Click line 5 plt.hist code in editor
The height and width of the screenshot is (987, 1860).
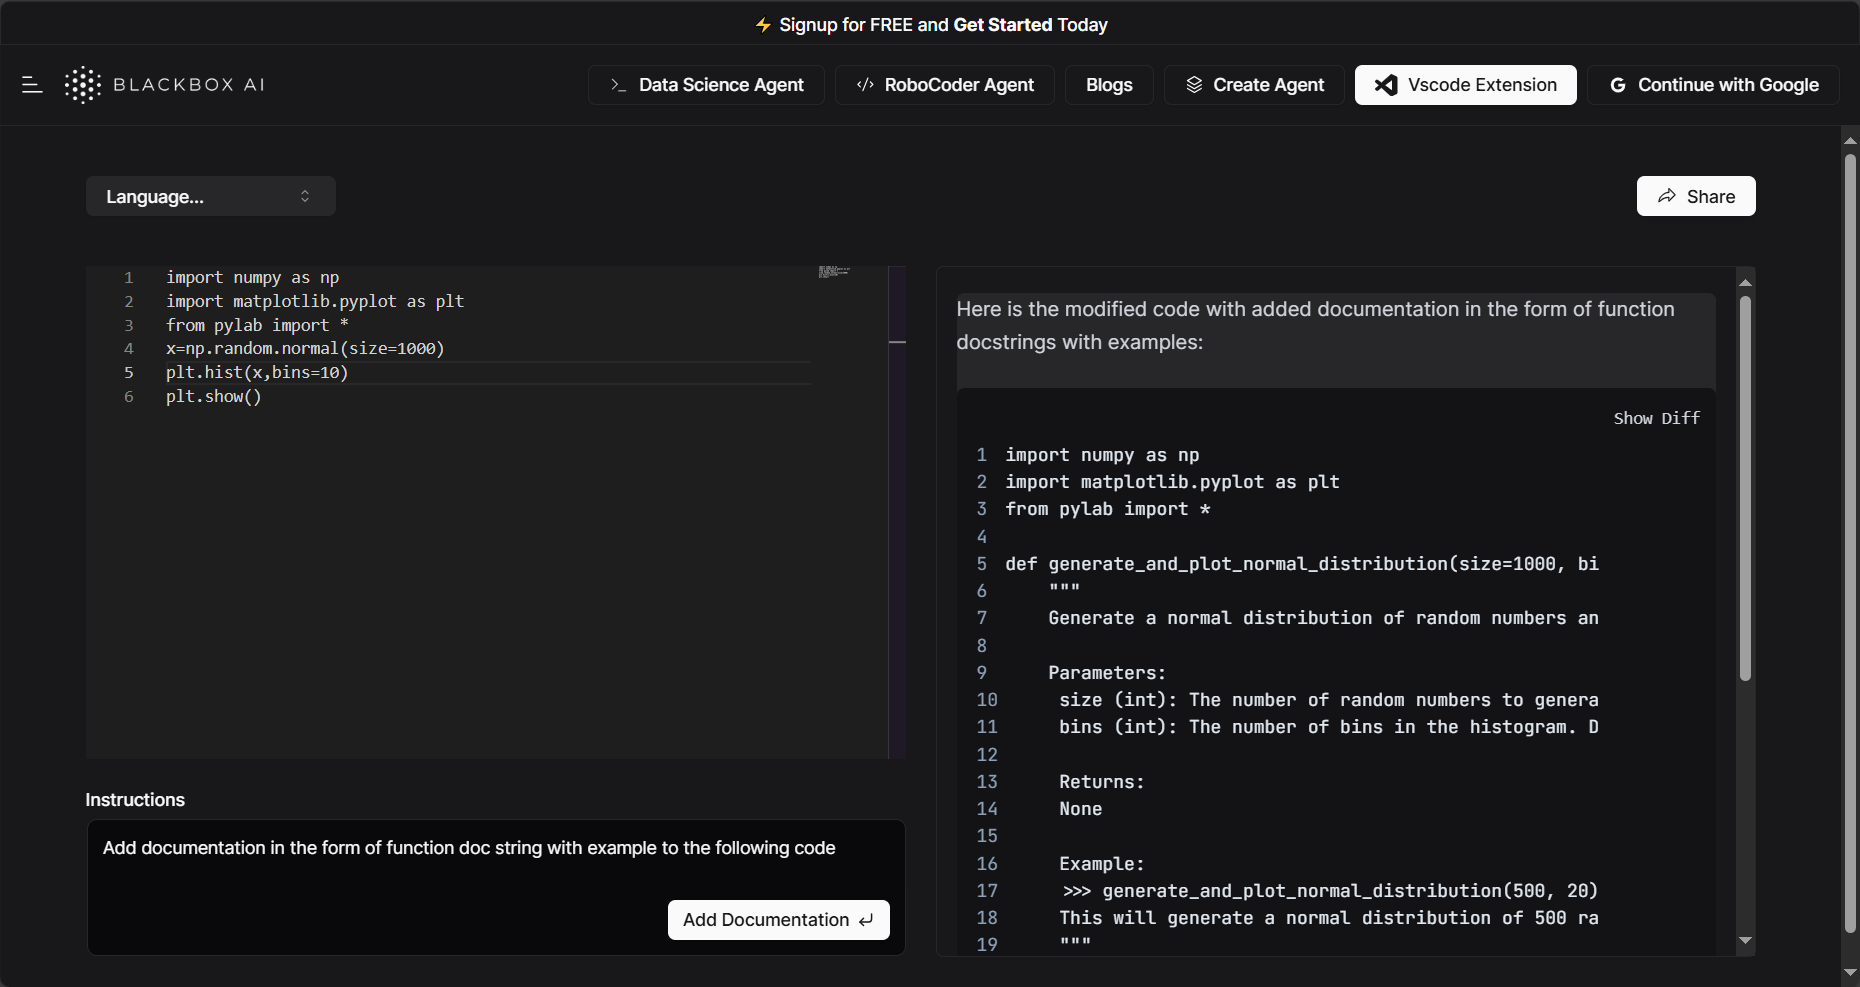click(257, 372)
